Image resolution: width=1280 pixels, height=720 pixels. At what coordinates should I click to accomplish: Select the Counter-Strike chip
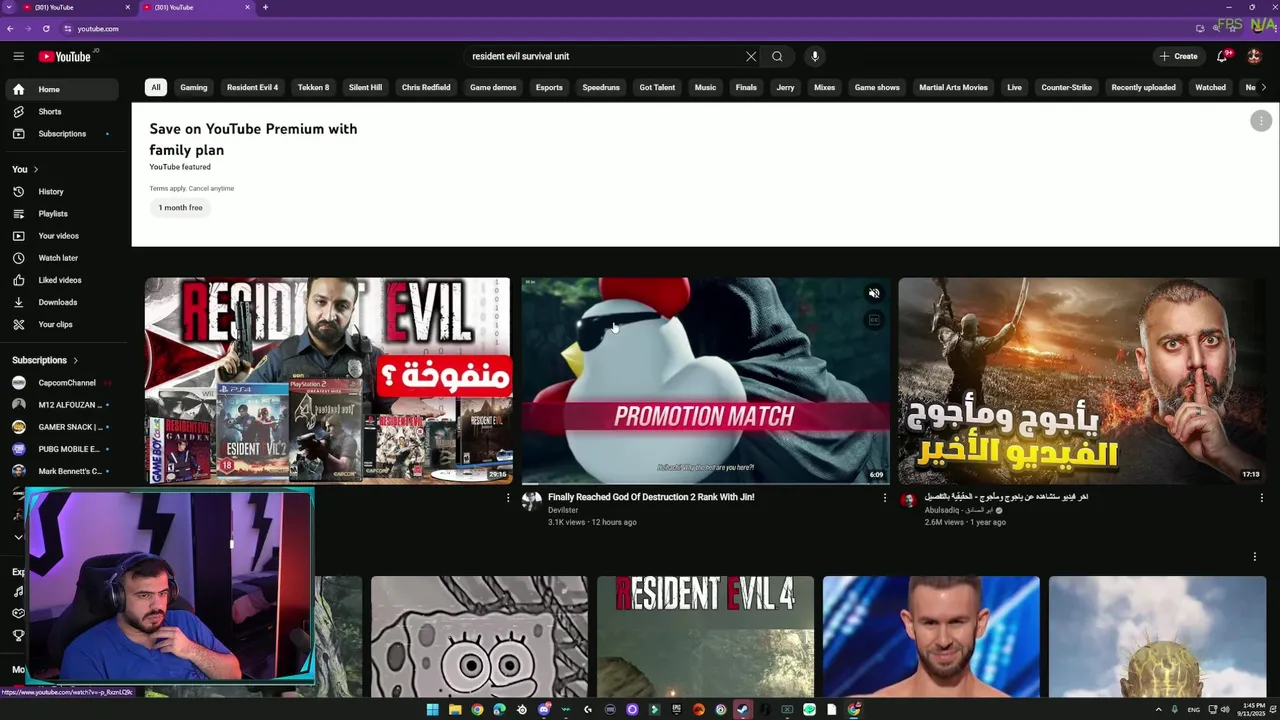click(x=1066, y=87)
